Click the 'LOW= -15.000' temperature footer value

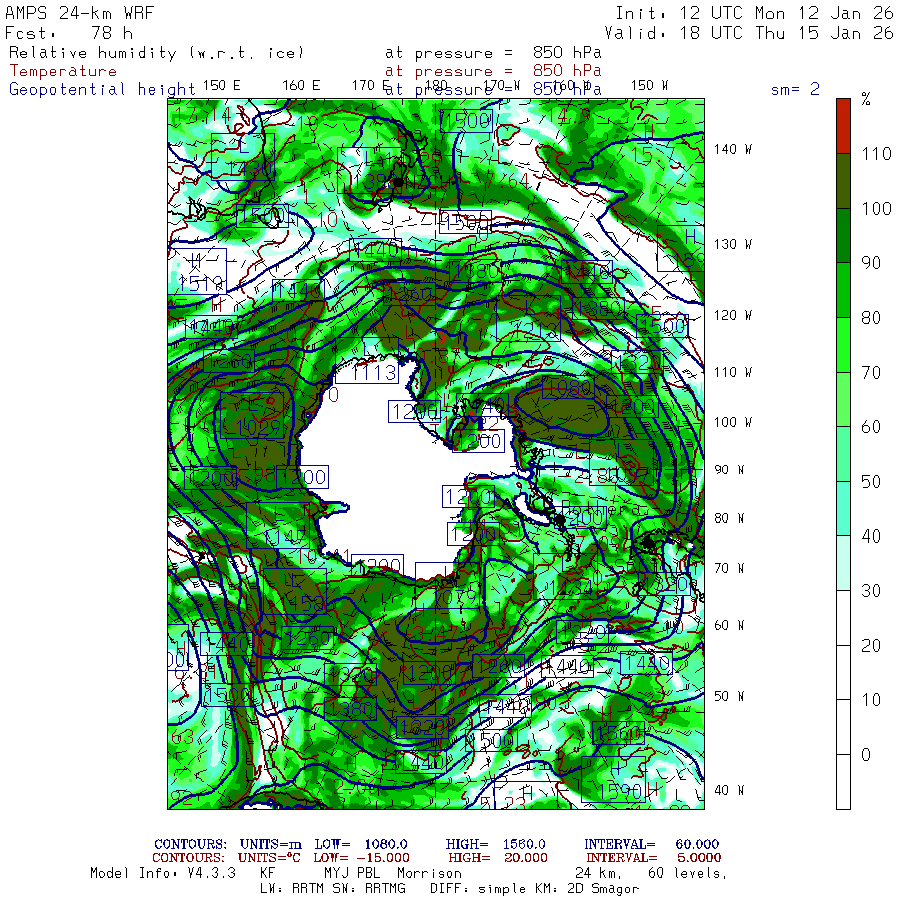click(x=361, y=858)
